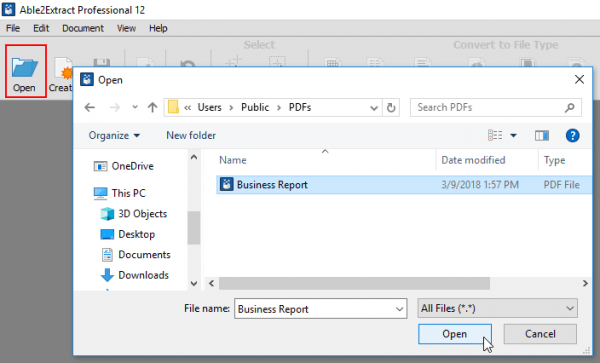The image size is (600, 363).
Task: Toggle the preview pane icon
Action: tap(541, 135)
